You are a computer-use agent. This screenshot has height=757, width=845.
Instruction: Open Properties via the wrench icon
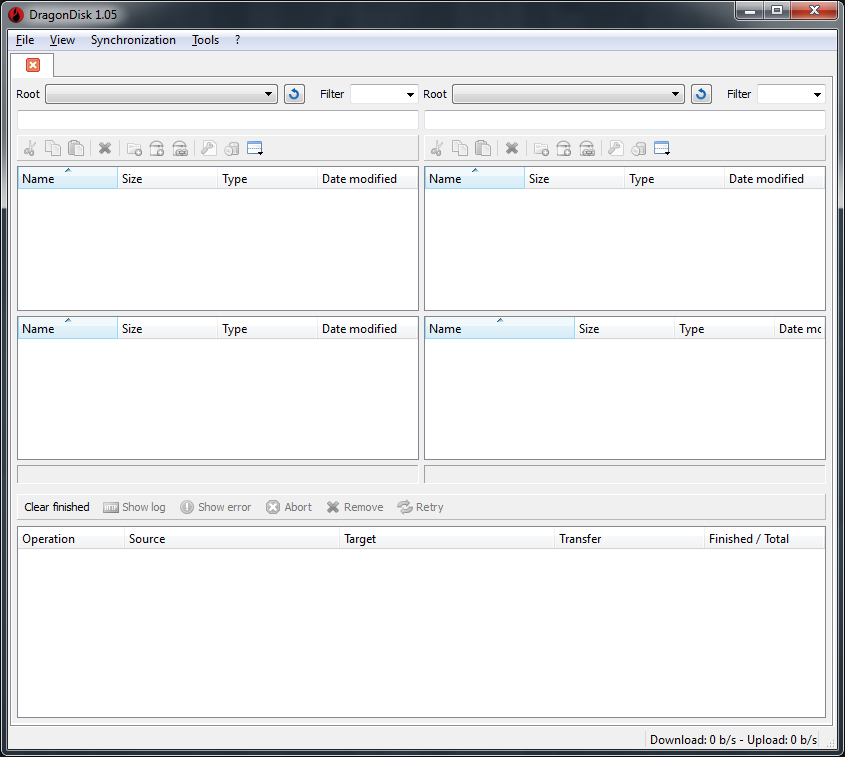click(208, 148)
